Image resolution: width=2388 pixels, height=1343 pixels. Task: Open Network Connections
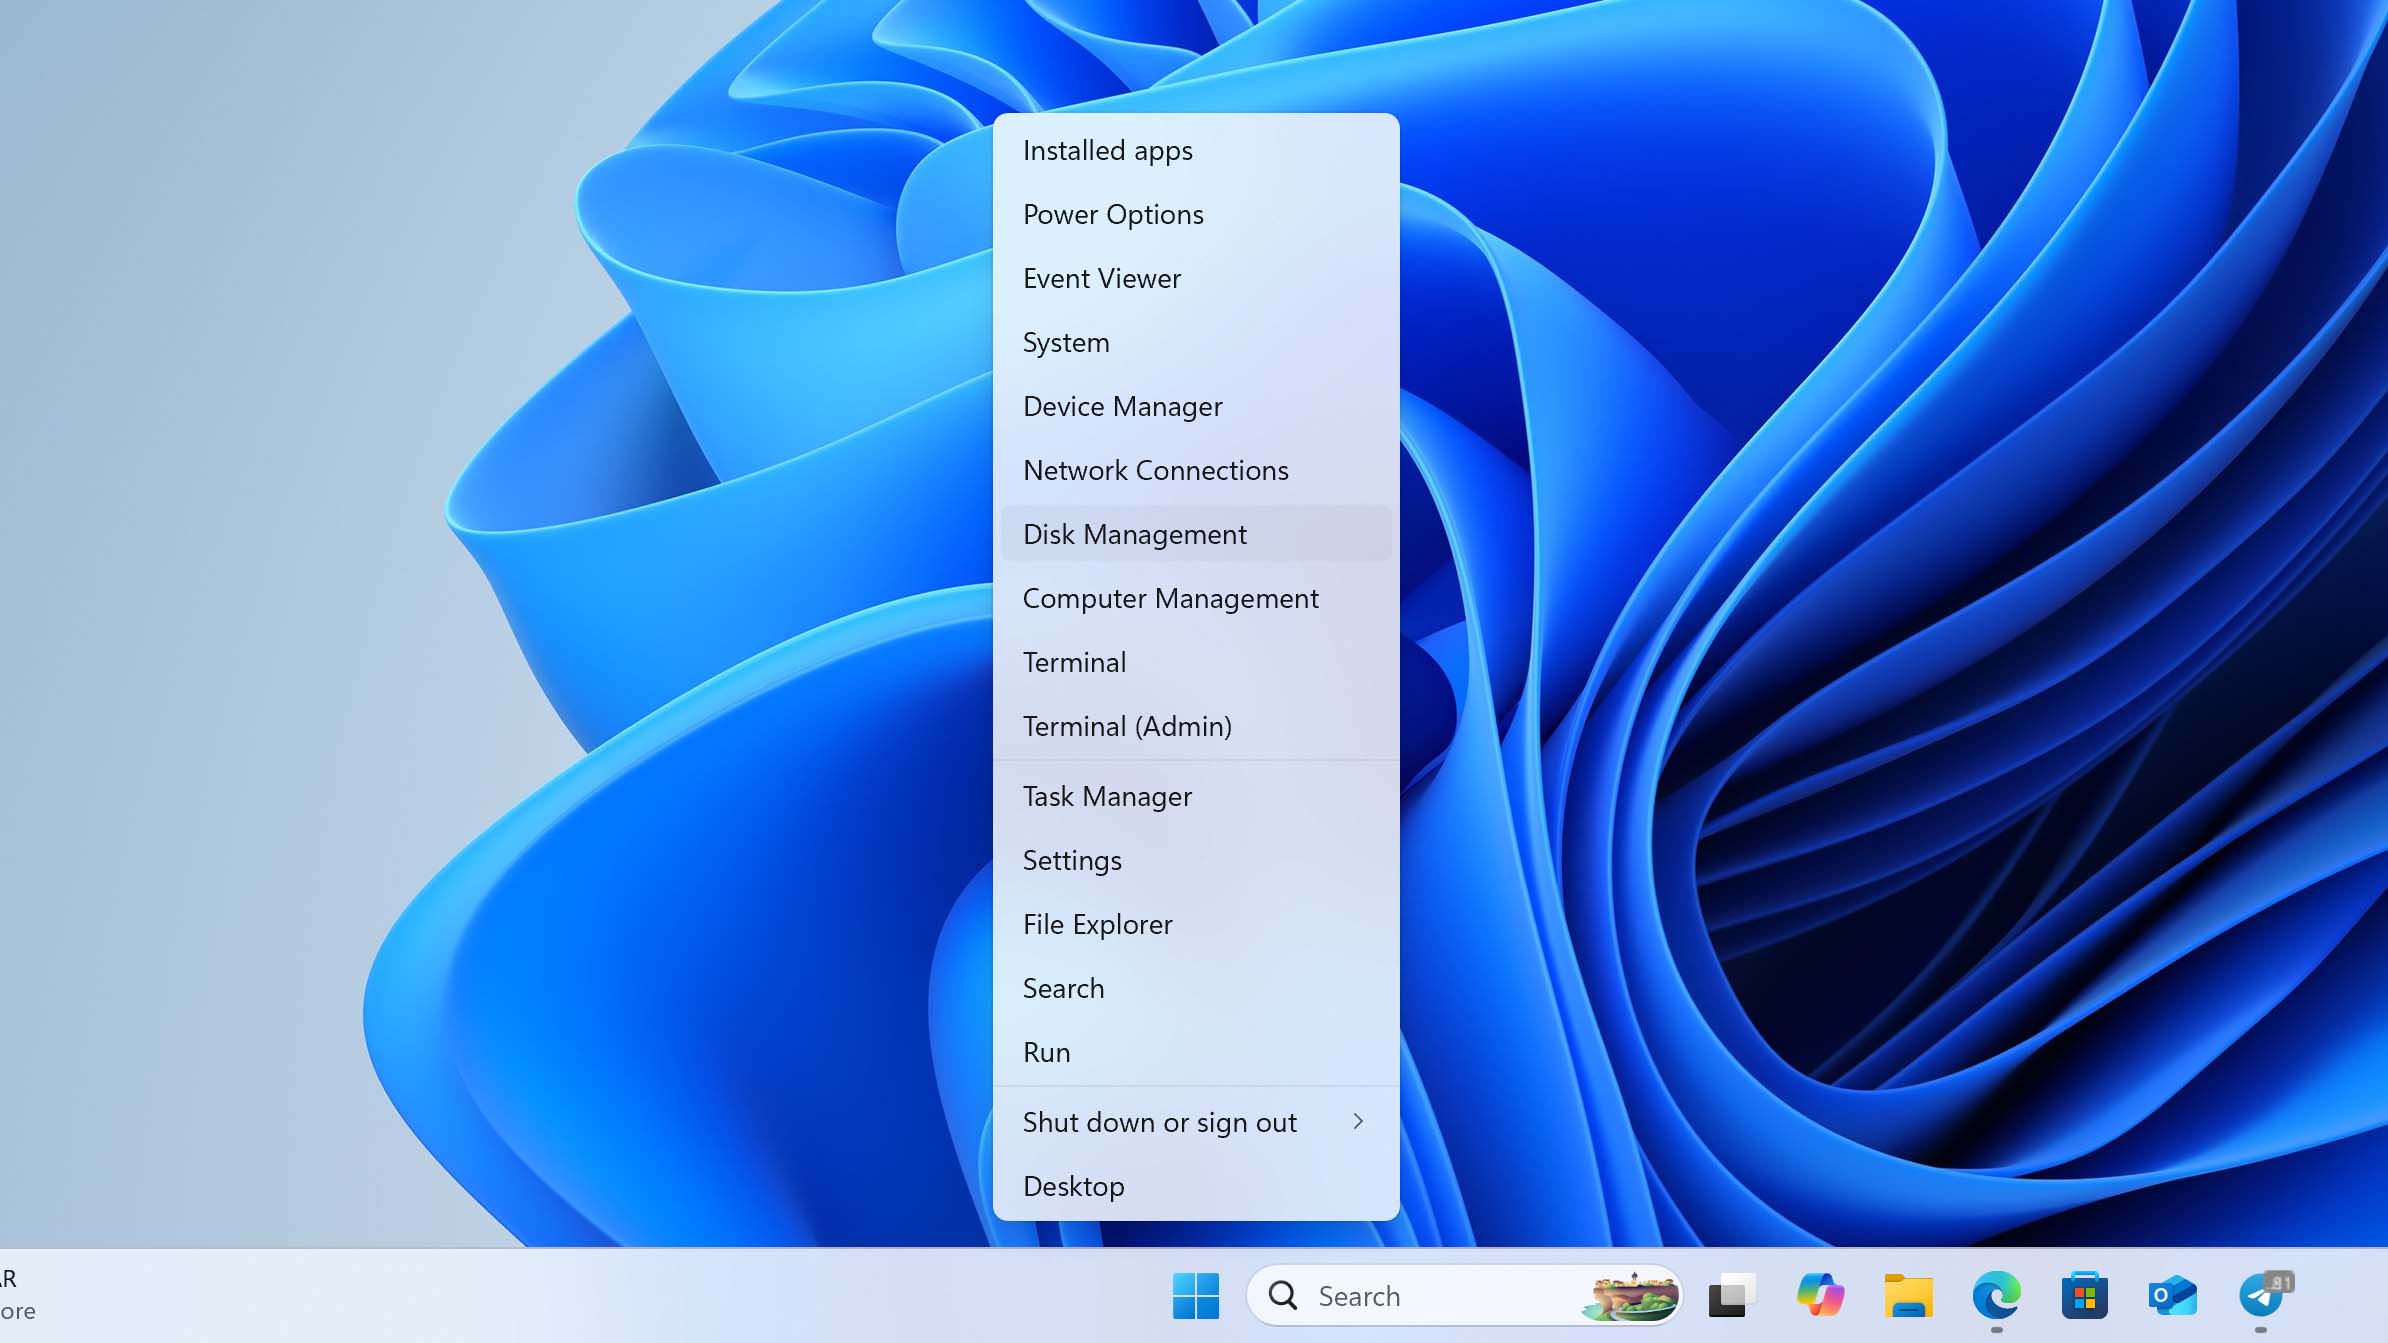1155,470
